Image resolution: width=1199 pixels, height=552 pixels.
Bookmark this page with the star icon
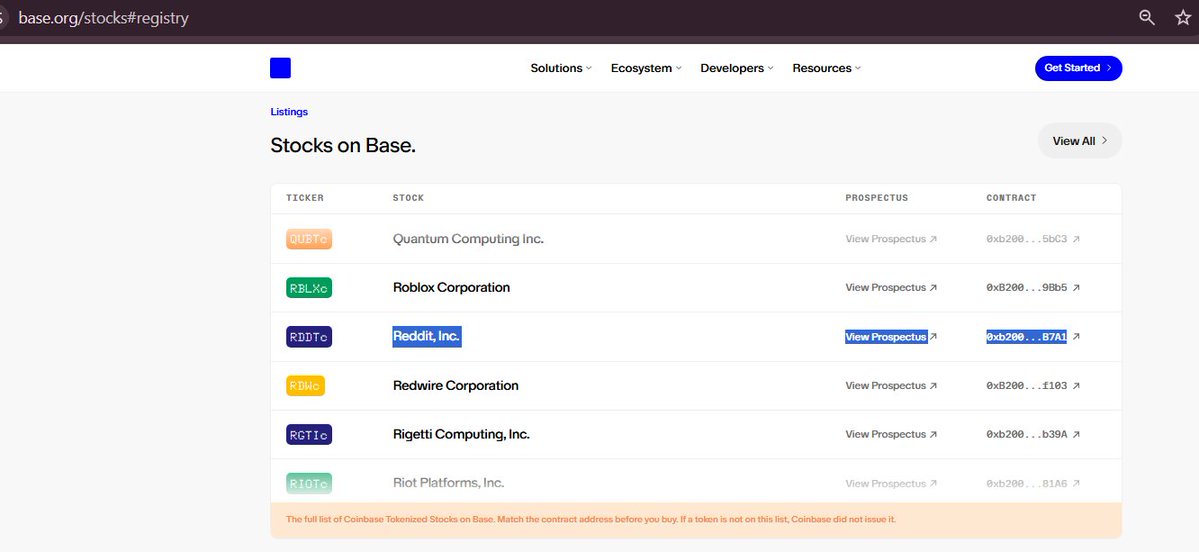1182,18
